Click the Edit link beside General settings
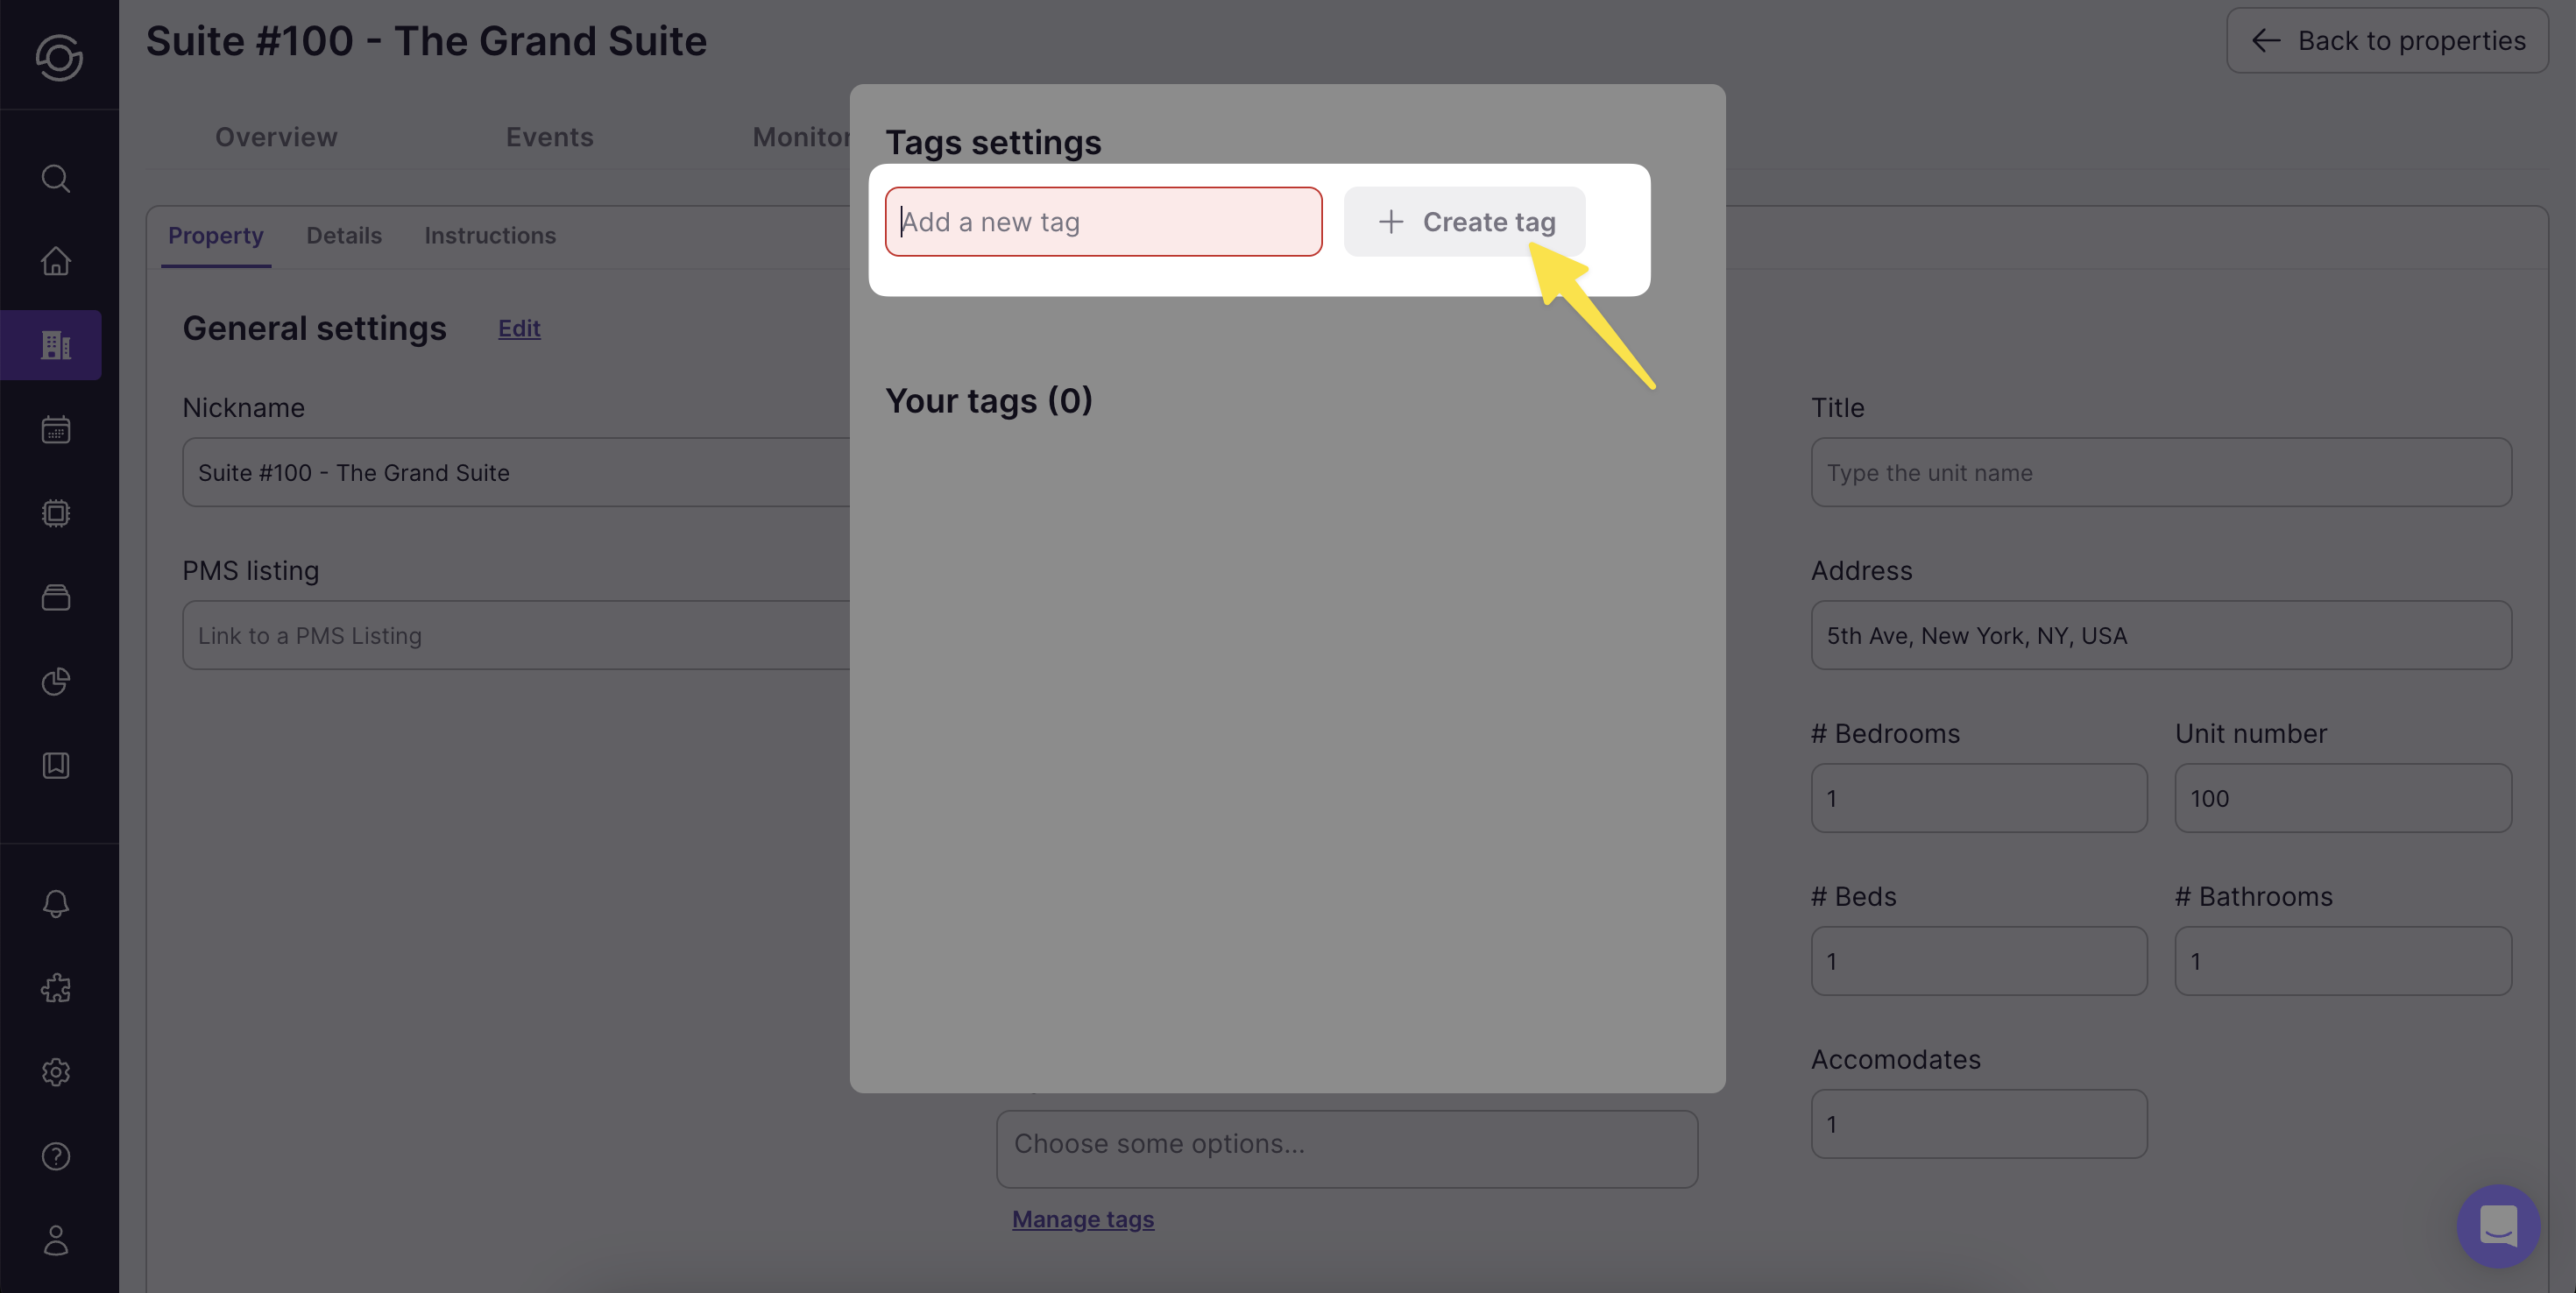Image resolution: width=2576 pixels, height=1293 pixels. [x=519, y=328]
